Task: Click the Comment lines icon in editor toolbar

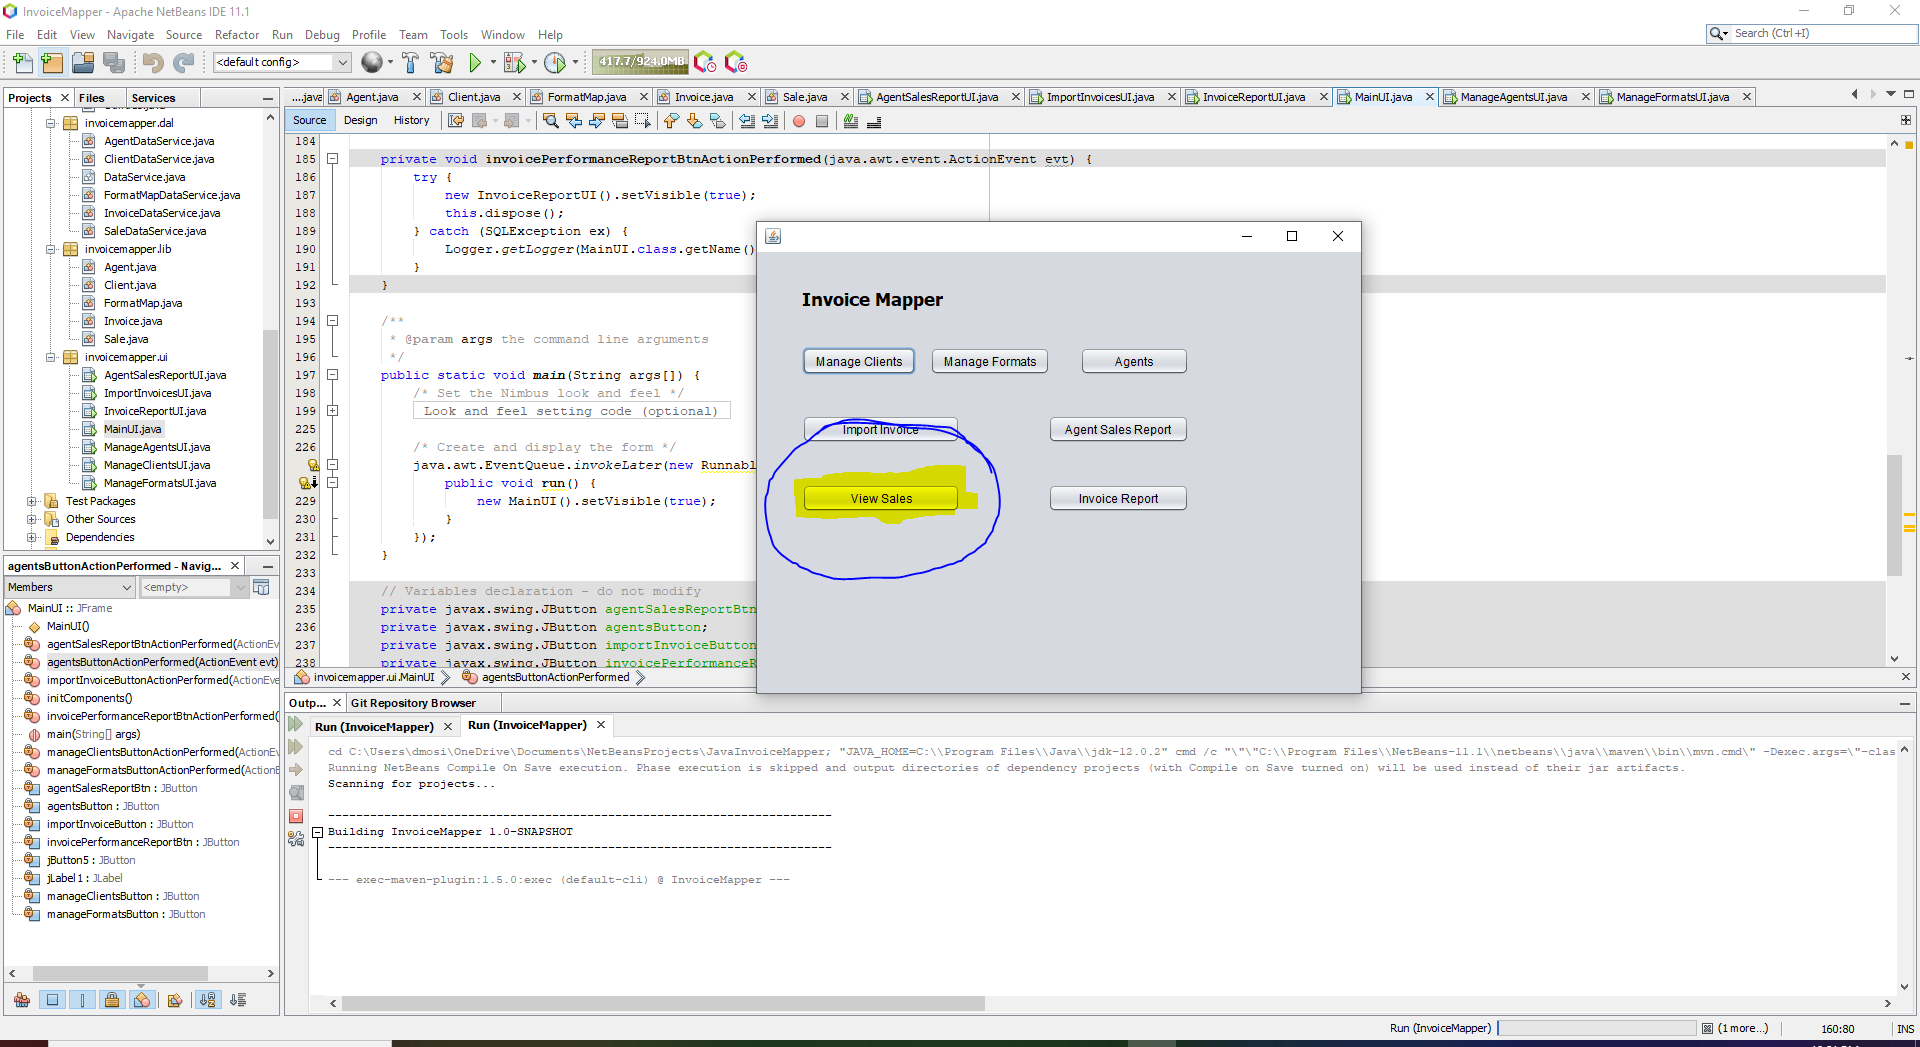Action: (x=850, y=121)
